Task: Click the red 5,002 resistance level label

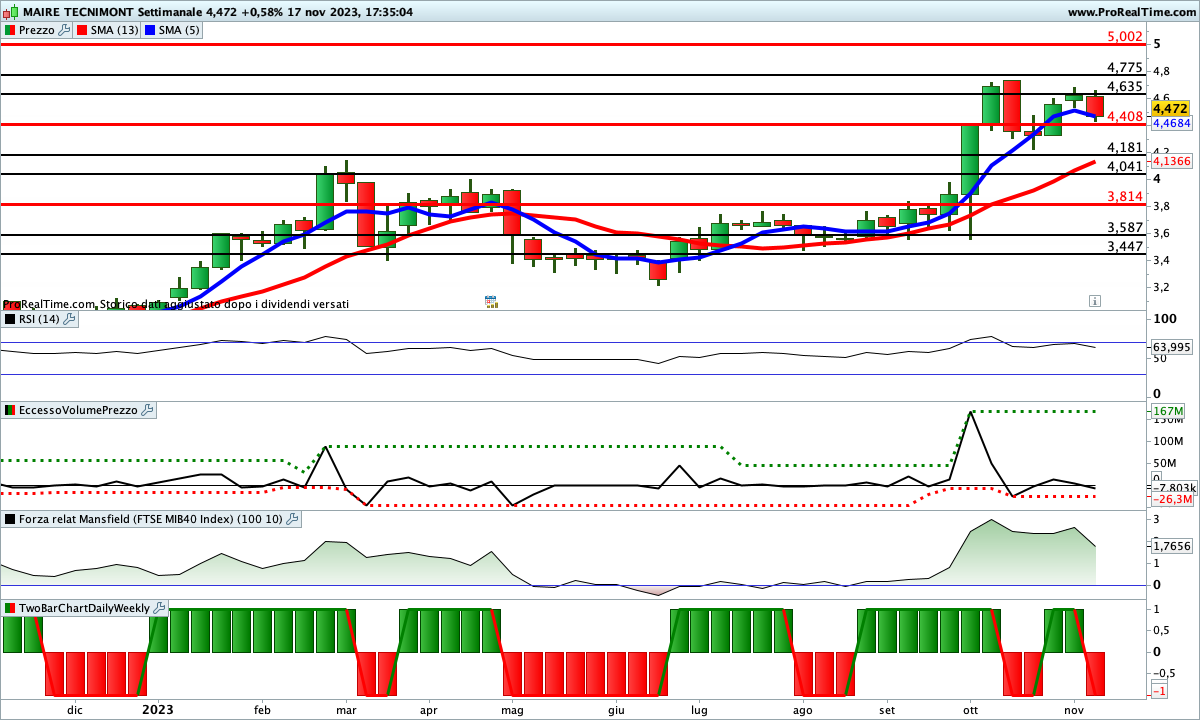Action: point(1125,37)
